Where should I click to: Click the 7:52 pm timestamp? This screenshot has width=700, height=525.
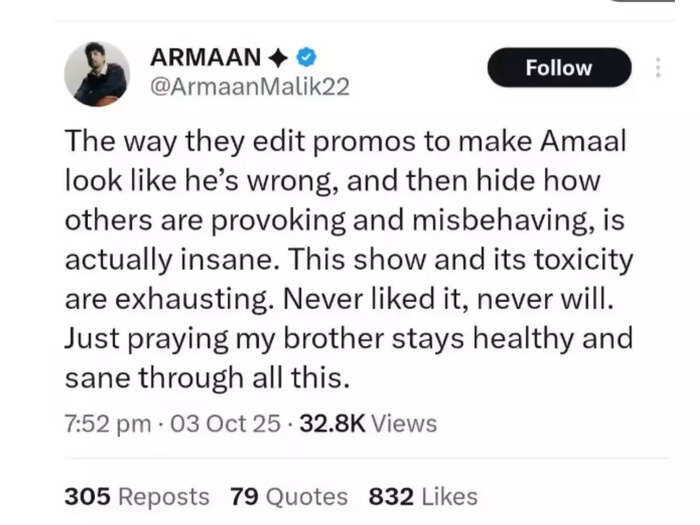pyautogui.click(x=108, y=424)
